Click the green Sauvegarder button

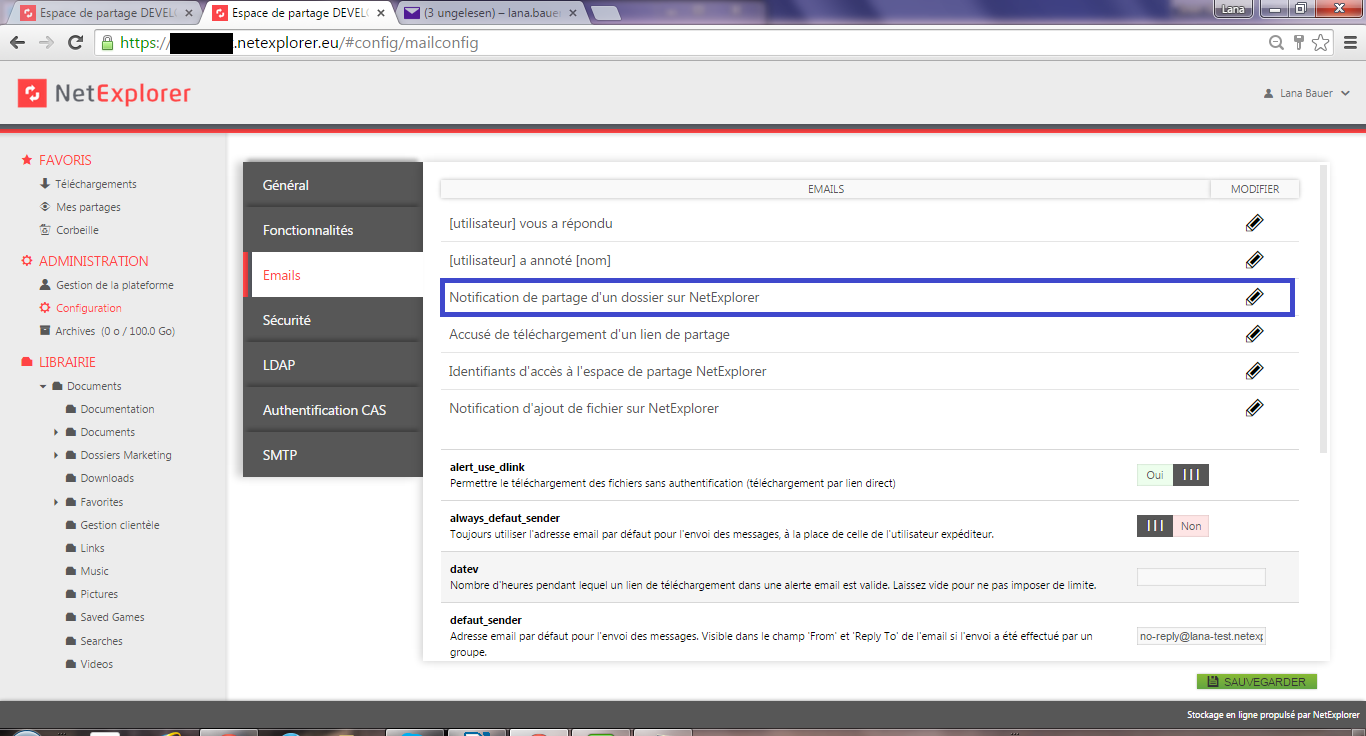pyautogui.click(x=1256, y=682)
